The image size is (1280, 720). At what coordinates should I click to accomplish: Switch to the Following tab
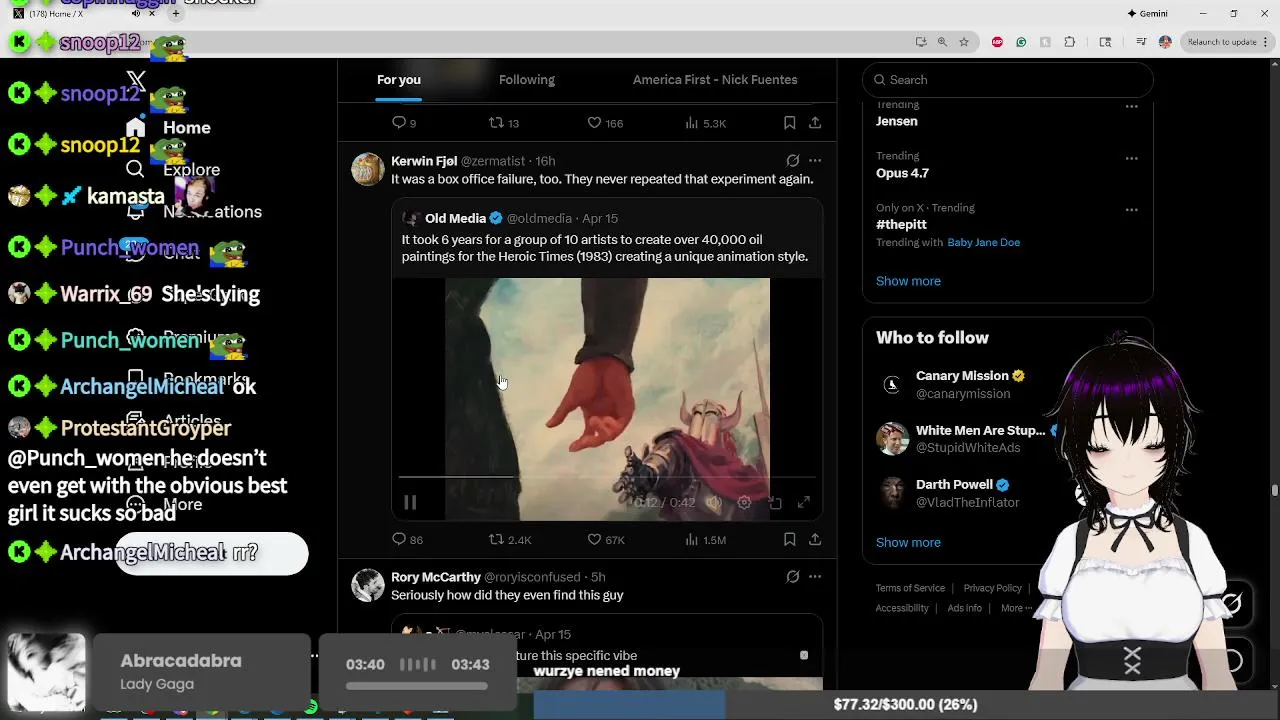click(527, 80)
